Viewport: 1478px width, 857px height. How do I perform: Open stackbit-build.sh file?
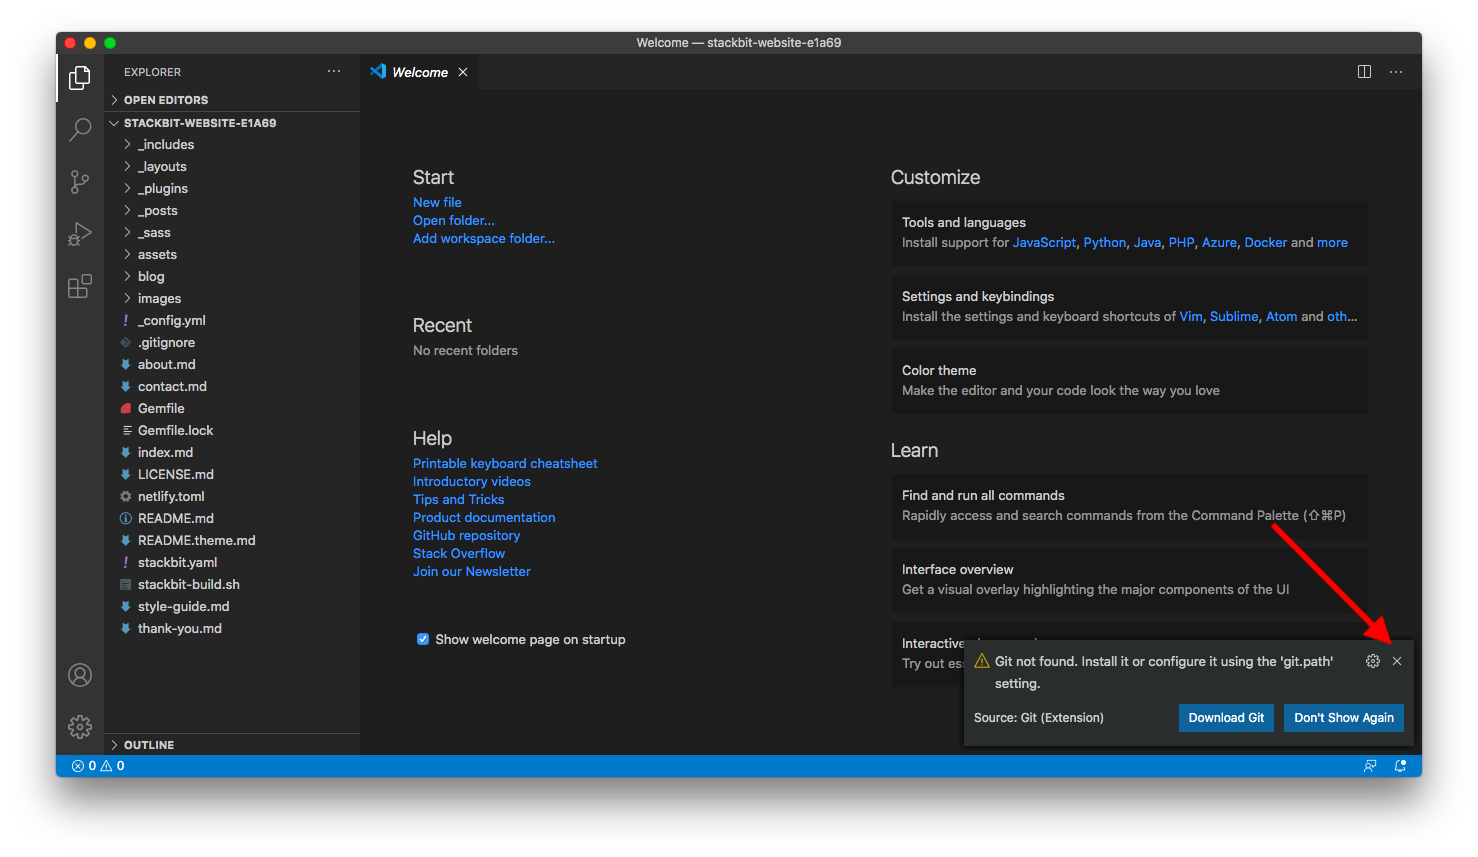[232, 585]
